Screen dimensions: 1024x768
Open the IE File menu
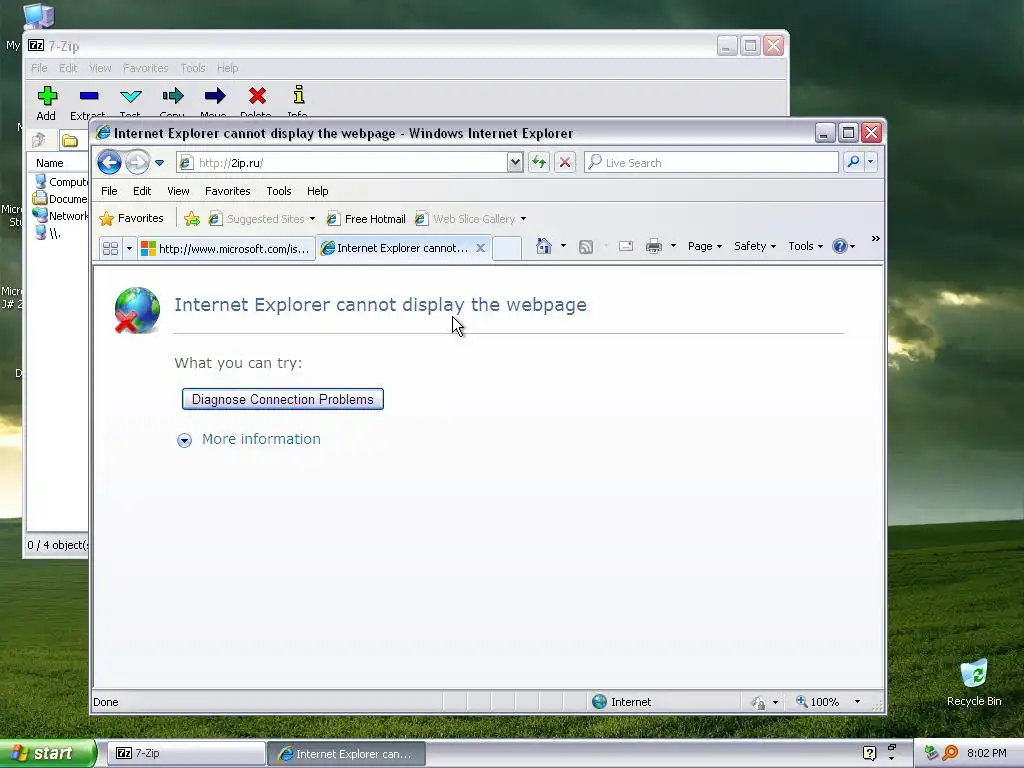click(109, 191)
